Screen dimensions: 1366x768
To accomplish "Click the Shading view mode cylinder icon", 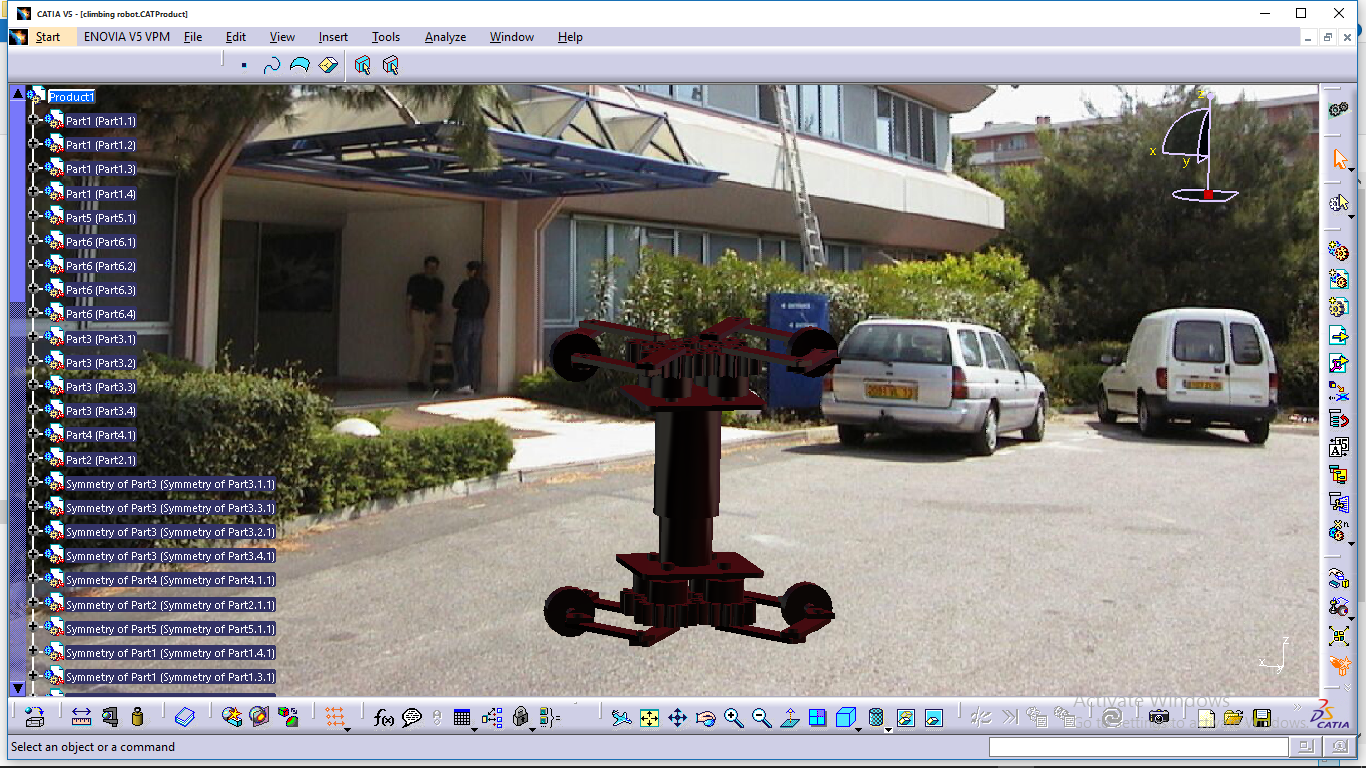I will click(x=876, y=717).
